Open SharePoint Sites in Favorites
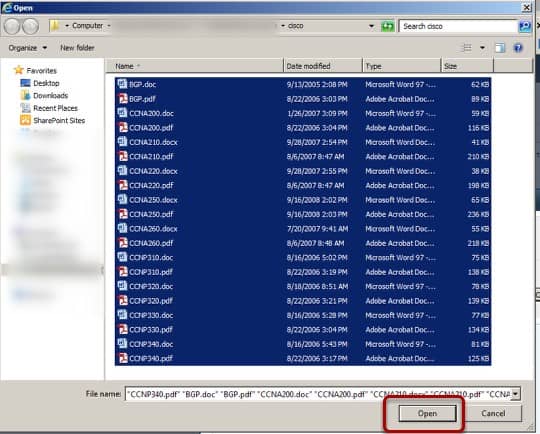The image size is (540, 434). click(59, 121)
